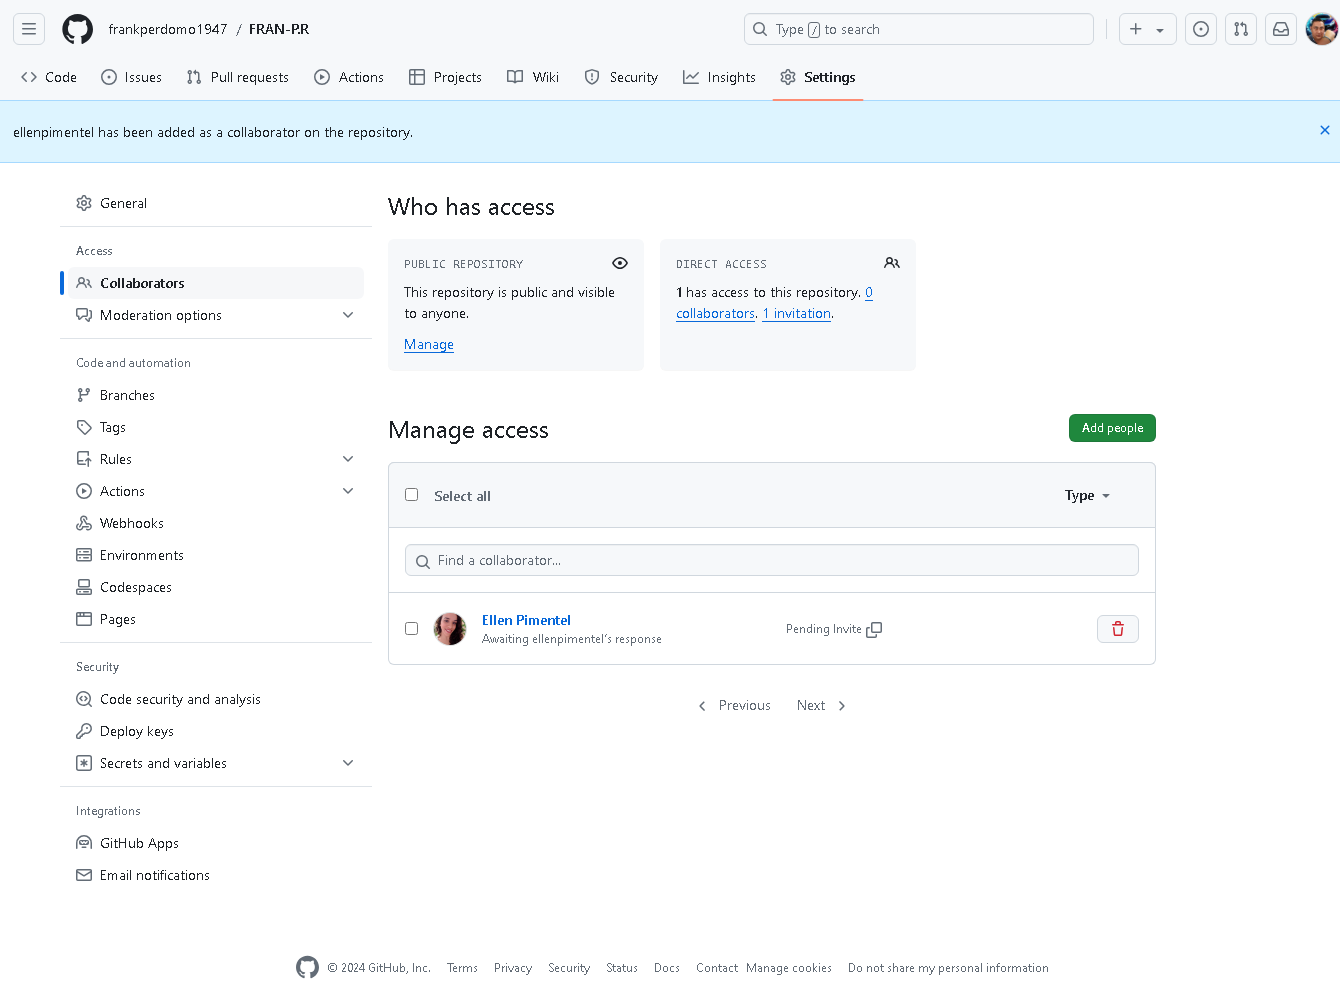Viewport: 1340px width, 997px height.
Task: Select the Settings tab
Action: pyautogui.click(x=818, y=77)
